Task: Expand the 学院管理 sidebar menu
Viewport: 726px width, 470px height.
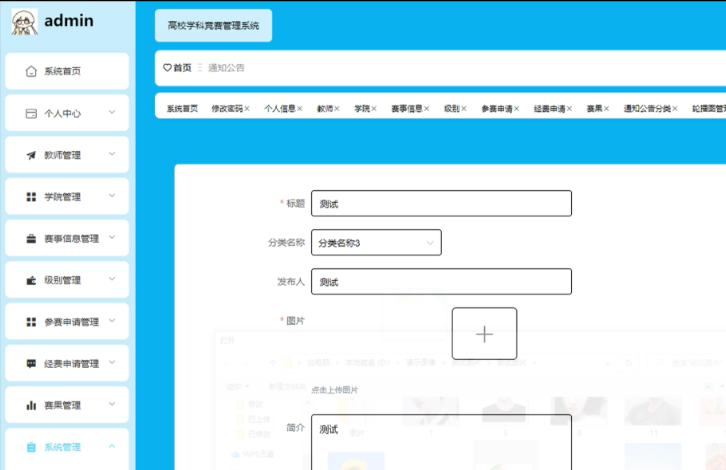Action: click(x=66, y=197)
